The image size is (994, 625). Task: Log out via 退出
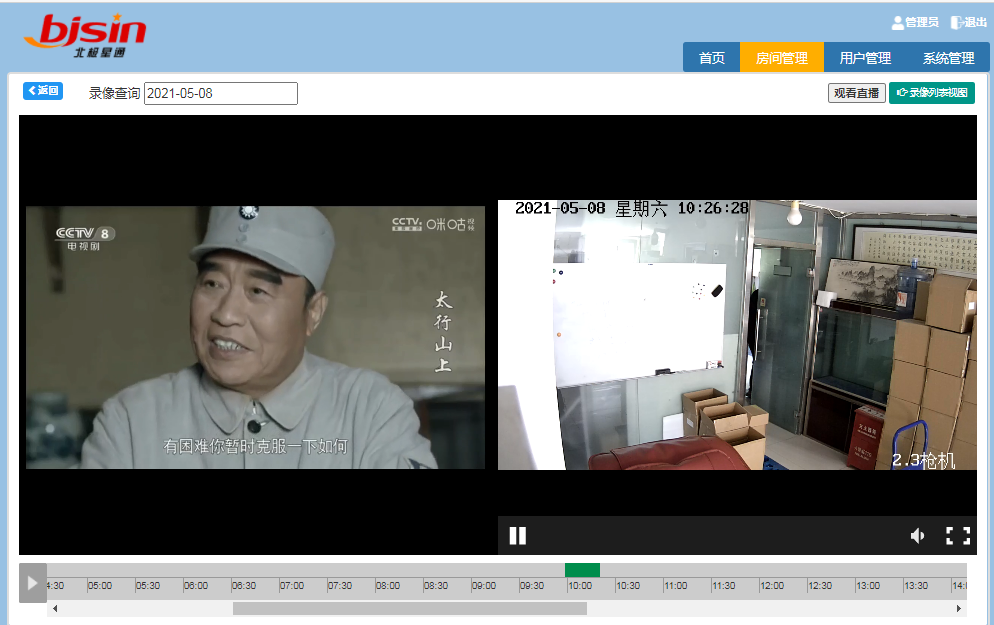pyautogui.click(x=969, y=23)
